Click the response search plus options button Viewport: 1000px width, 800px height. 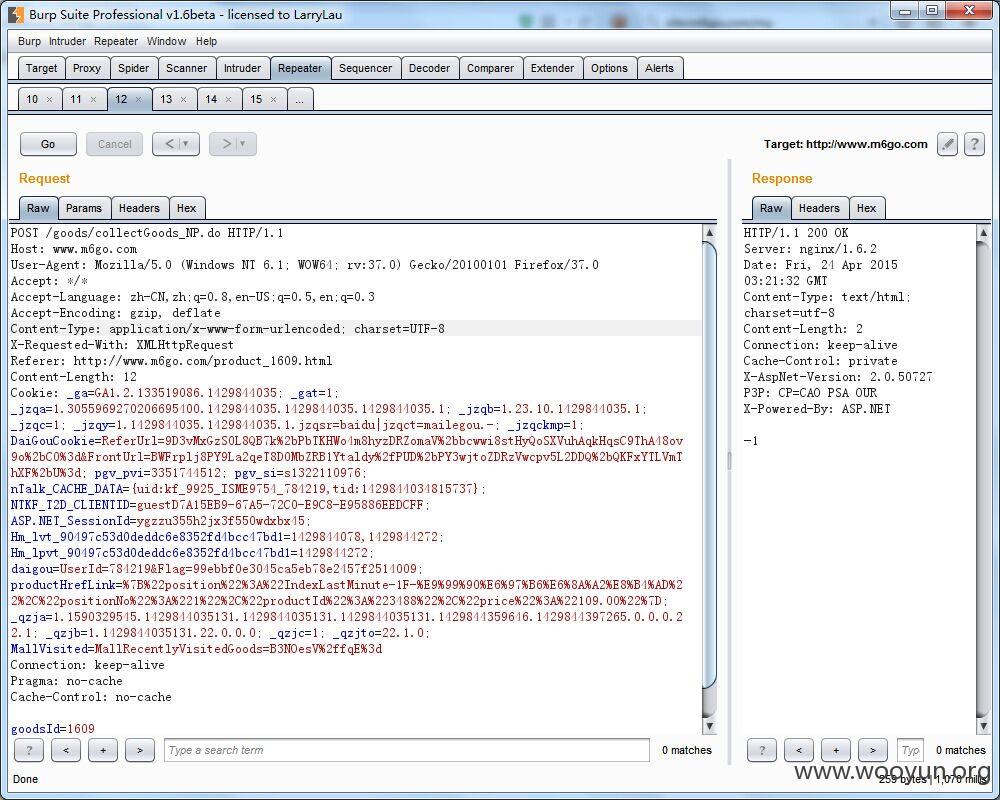coord(835,750)
